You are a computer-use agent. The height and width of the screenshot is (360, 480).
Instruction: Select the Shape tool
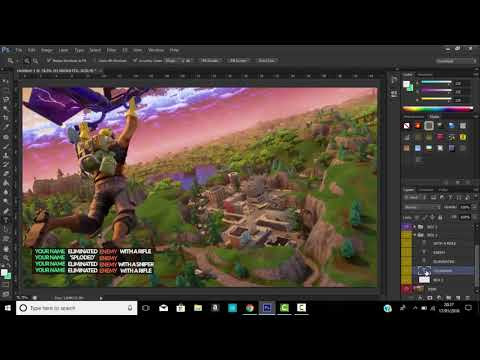click(x=6, y=239)
